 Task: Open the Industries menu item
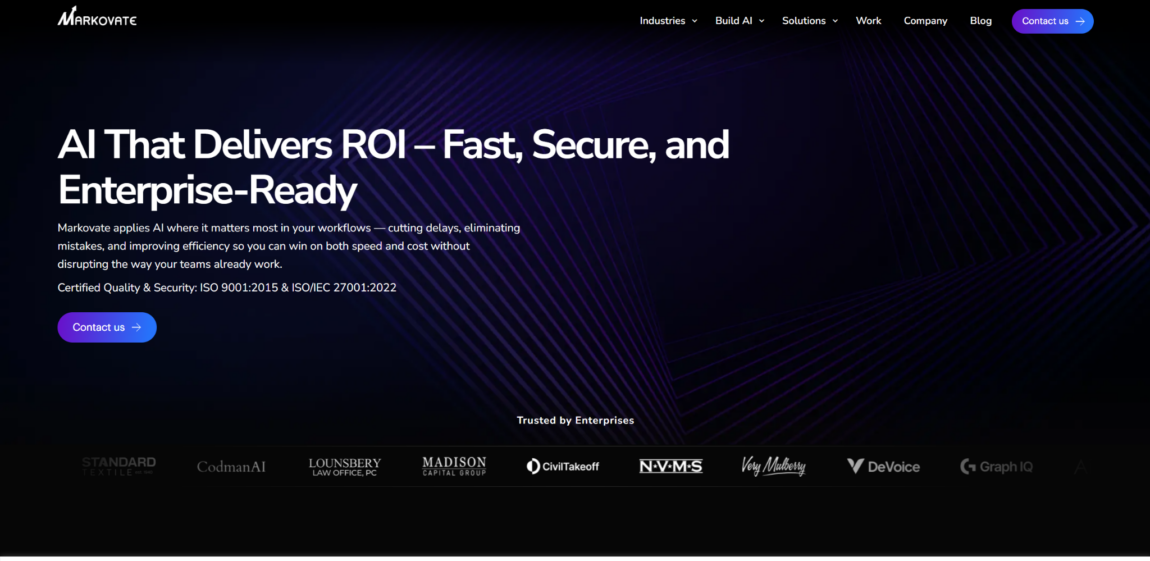662,21
